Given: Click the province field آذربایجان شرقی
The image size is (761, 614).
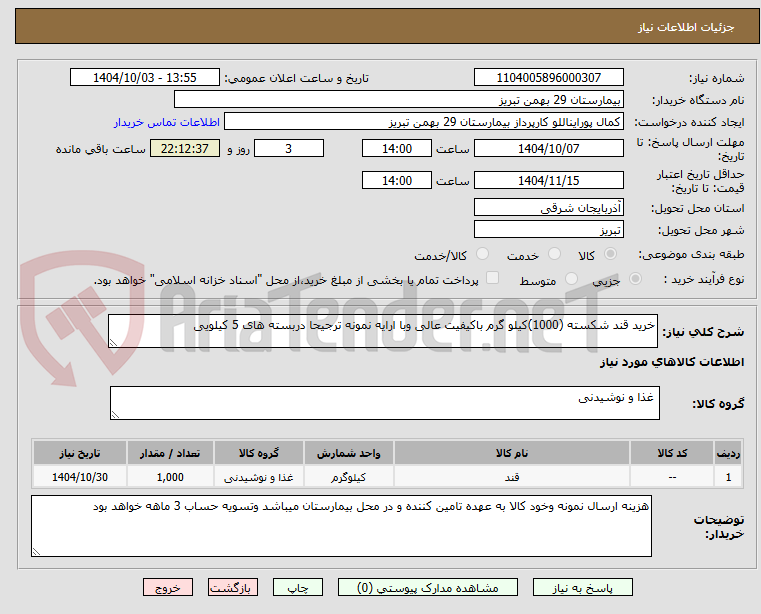Looking at the screenshot, I should click(548, 207).
